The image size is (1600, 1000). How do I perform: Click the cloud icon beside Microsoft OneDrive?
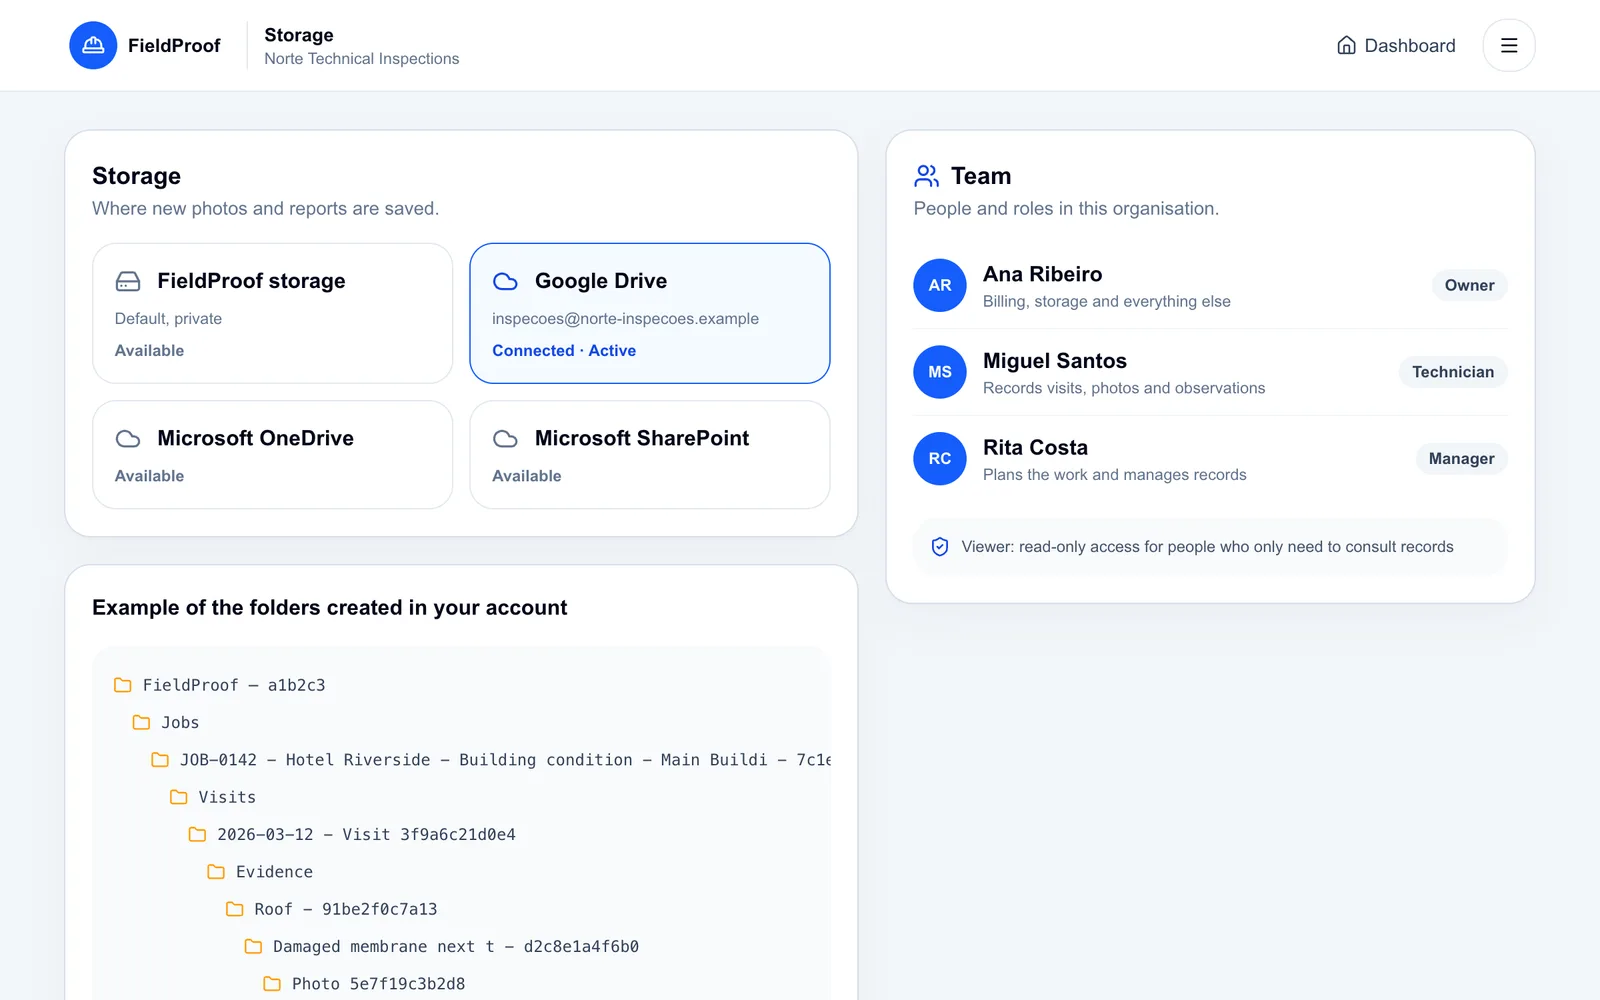128,438
